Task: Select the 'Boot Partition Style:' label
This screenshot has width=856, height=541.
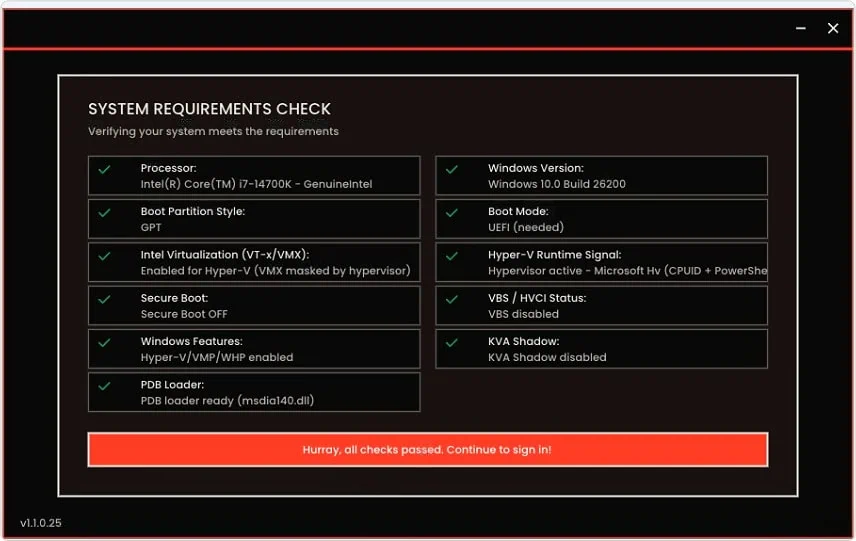Action: (193, 211)
